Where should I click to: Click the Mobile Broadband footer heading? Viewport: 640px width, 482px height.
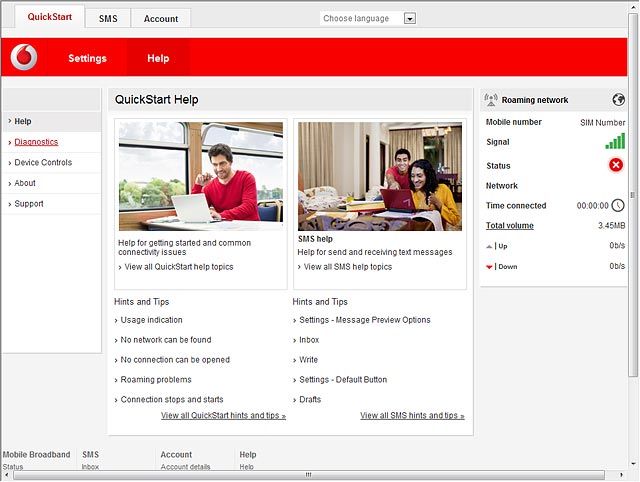click(x=36, y=454)
